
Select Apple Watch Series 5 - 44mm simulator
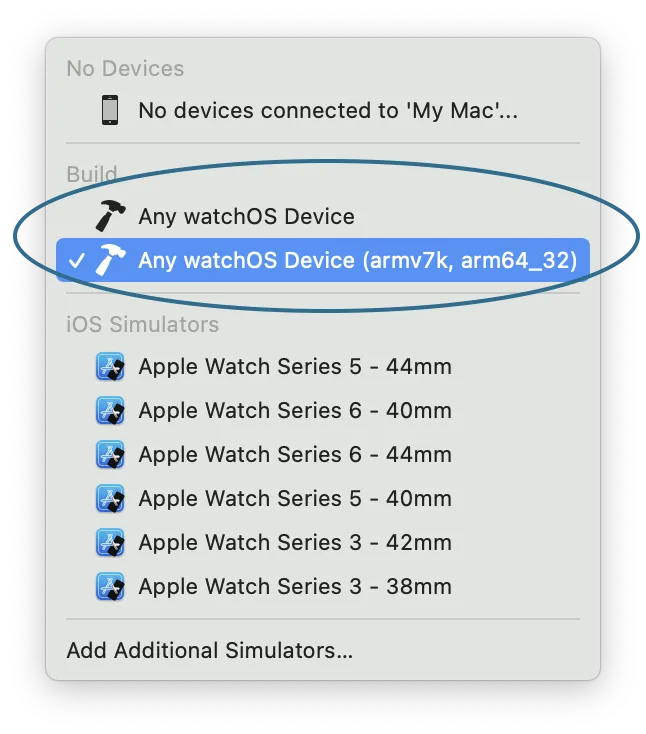pos(323,366)
